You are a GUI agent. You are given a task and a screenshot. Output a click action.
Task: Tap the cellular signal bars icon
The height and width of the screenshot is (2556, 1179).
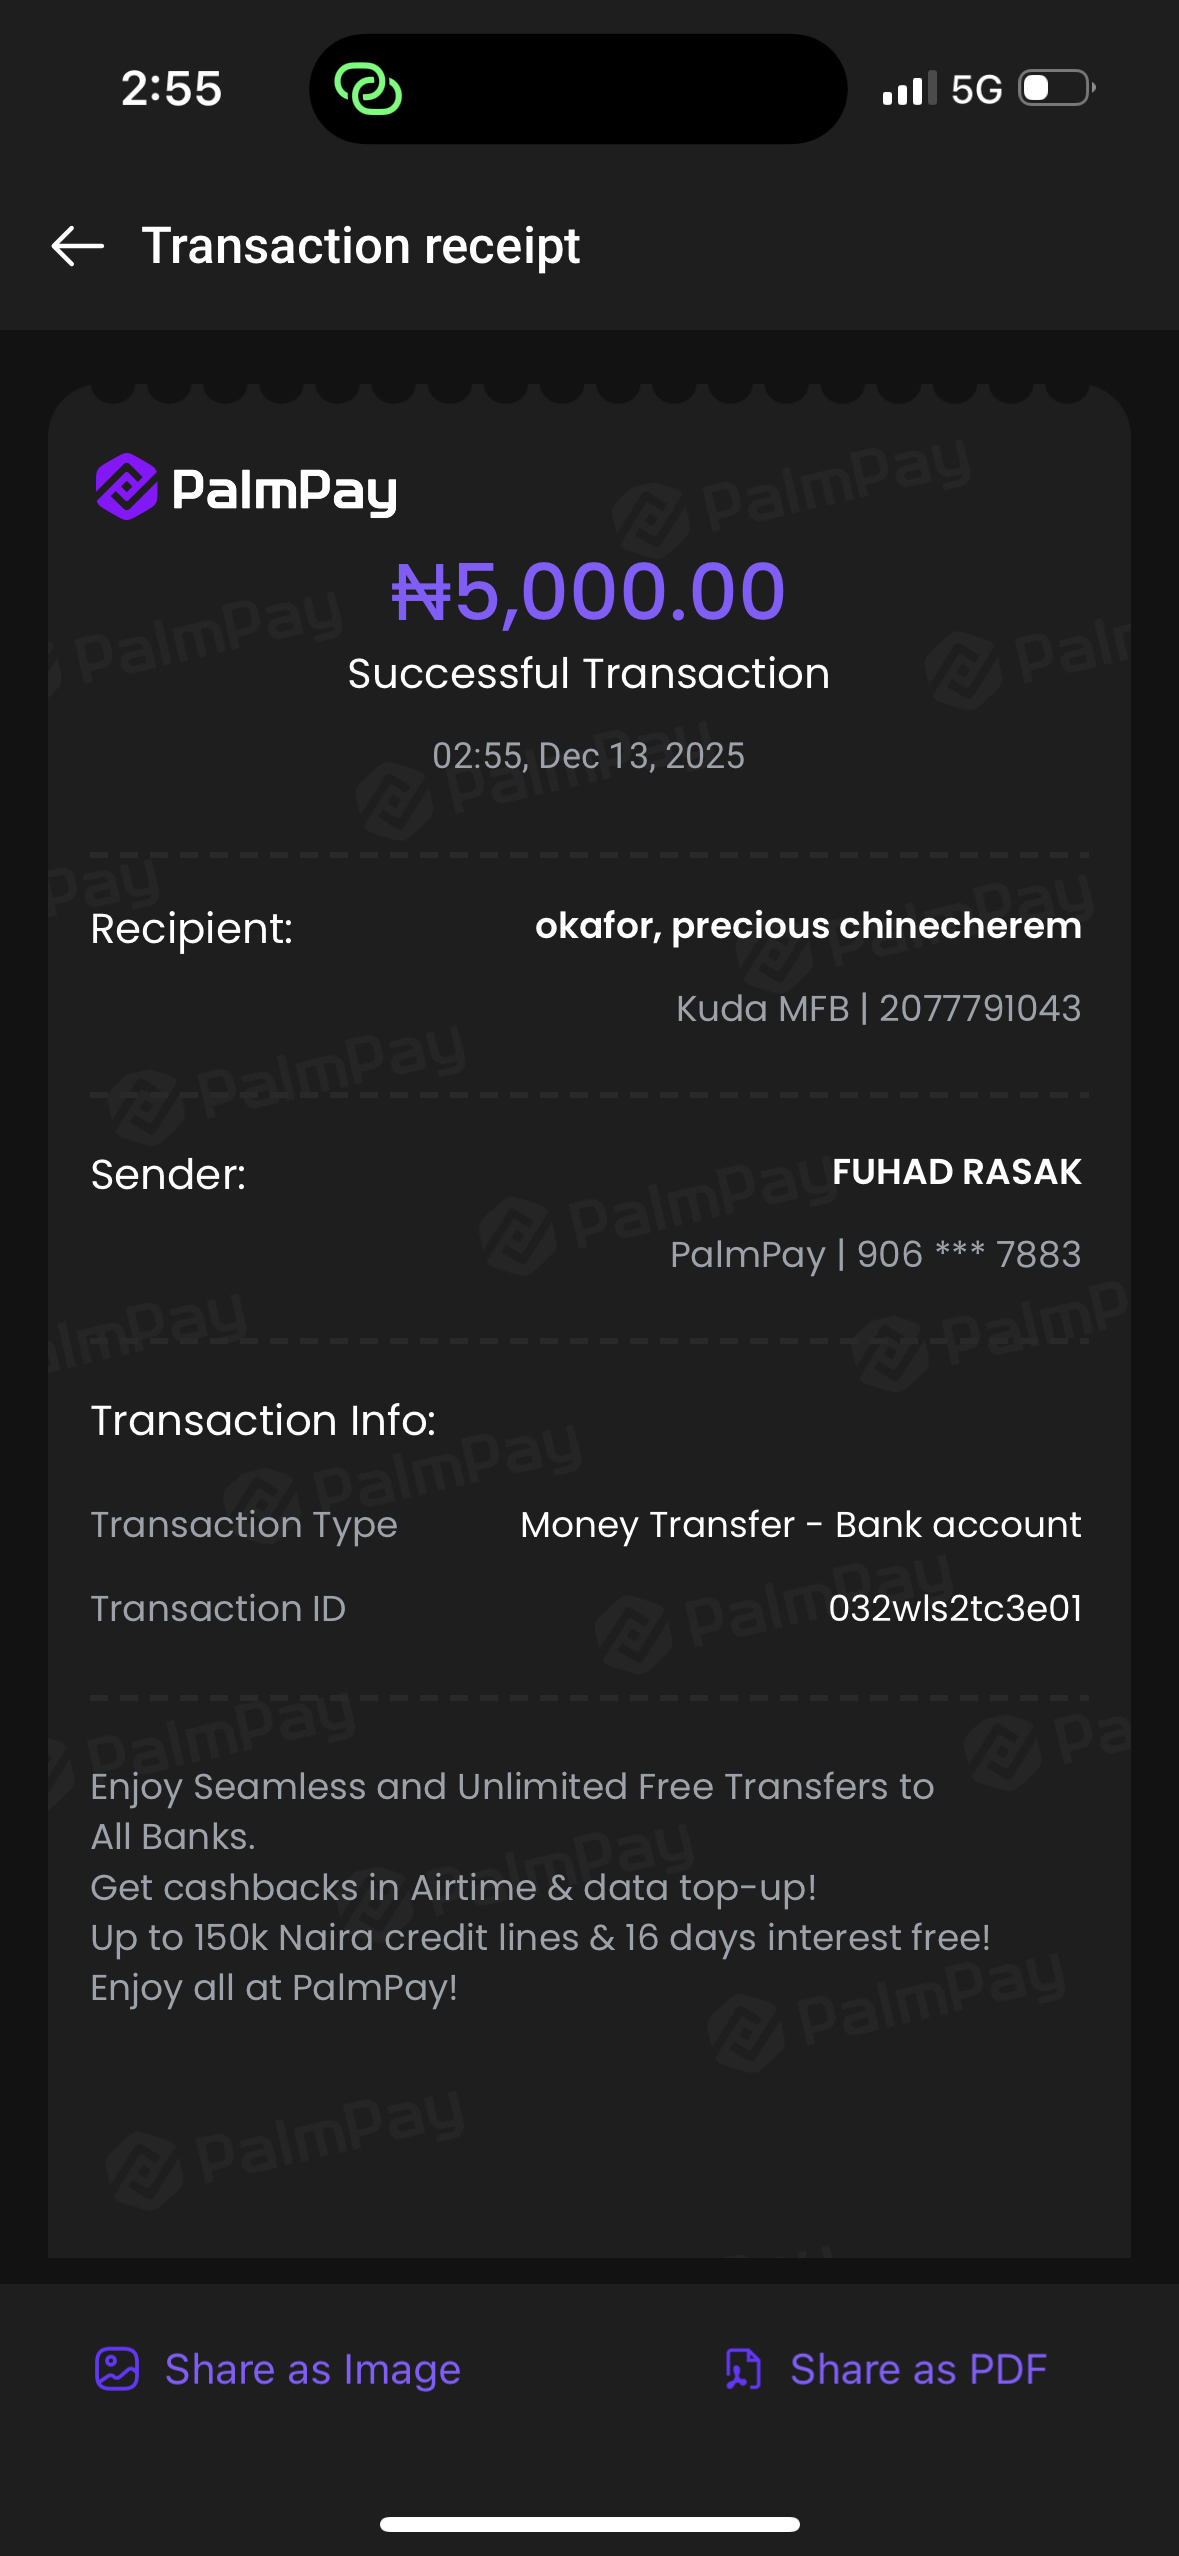[x=909, y=89]
